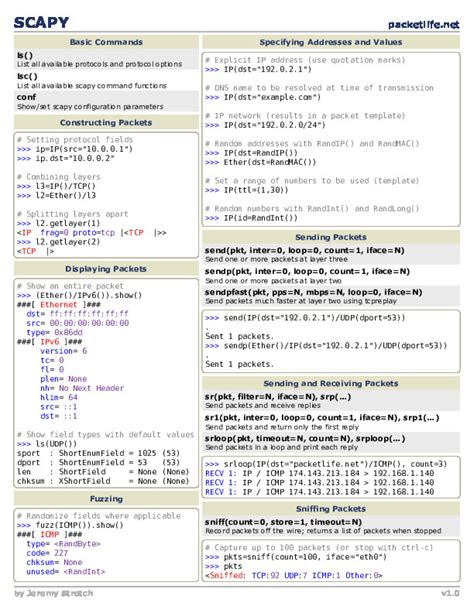Select the conf command entry

[x=106, y=101]
